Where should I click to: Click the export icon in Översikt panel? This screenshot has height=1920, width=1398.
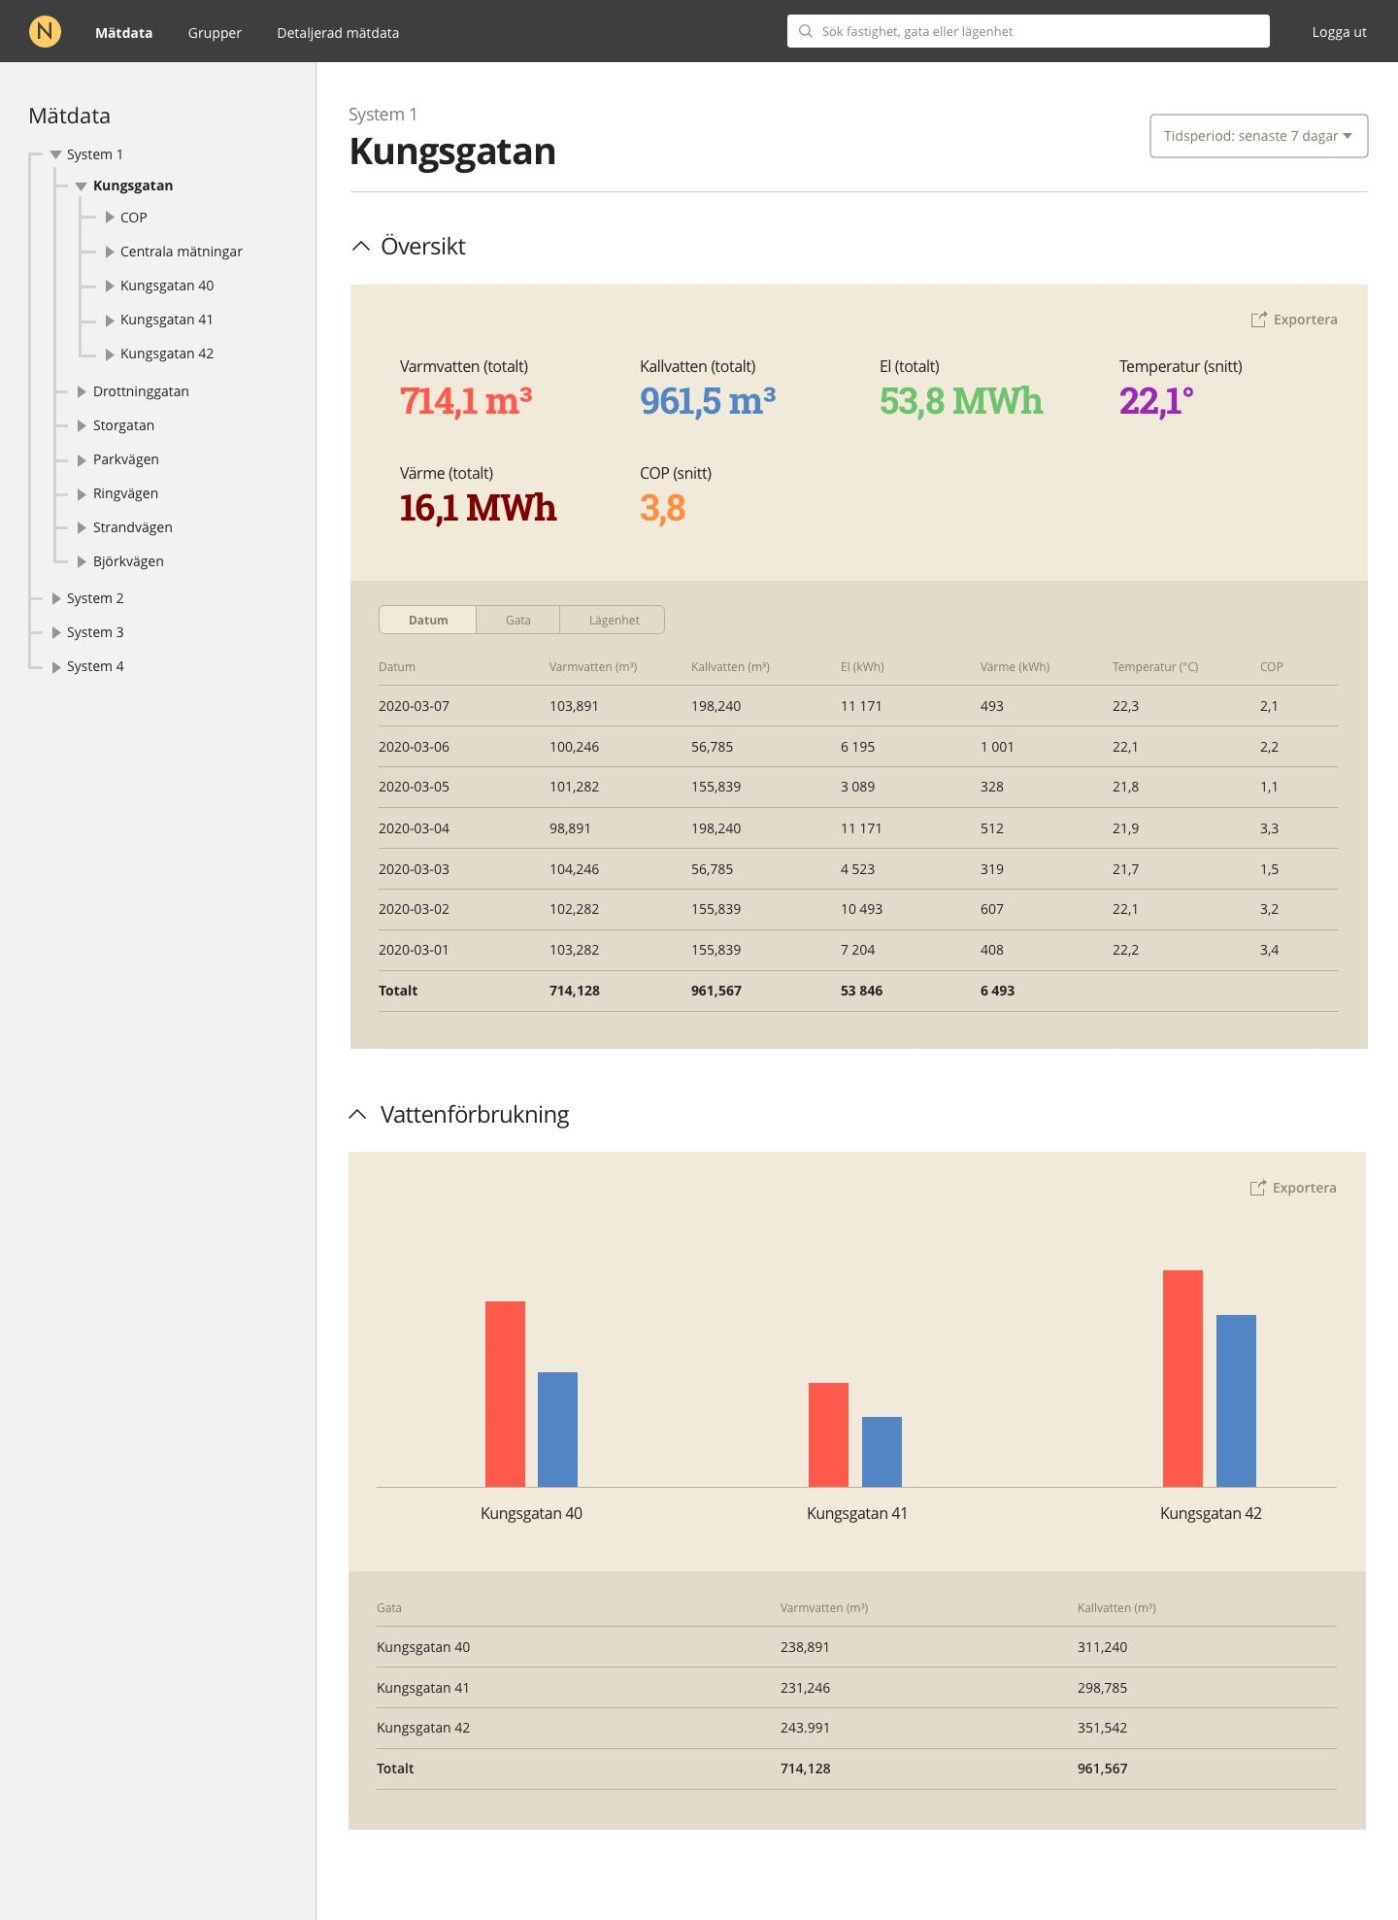[1258, 320]
